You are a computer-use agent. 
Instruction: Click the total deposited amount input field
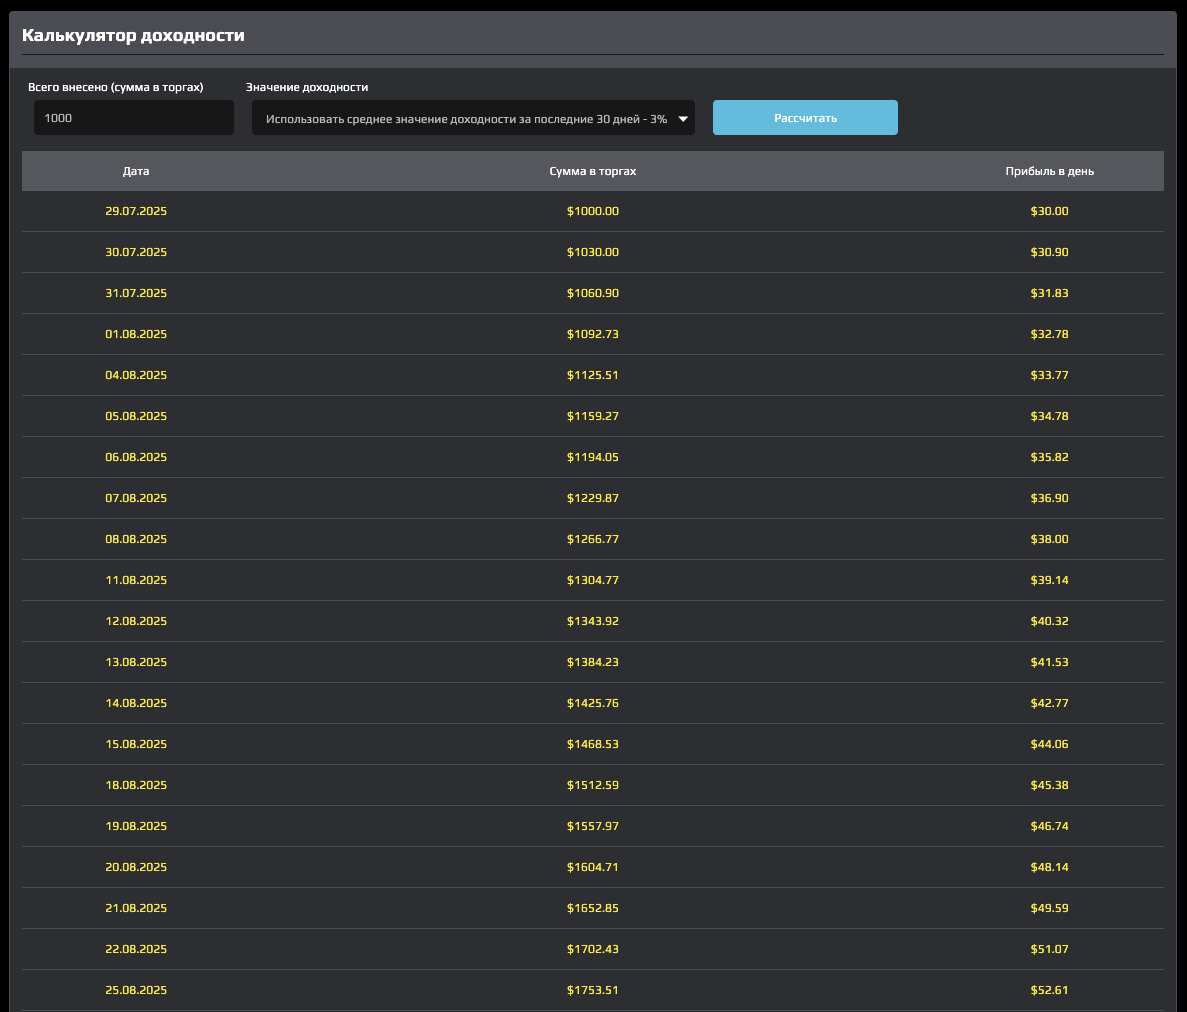[x=133, y=118]
